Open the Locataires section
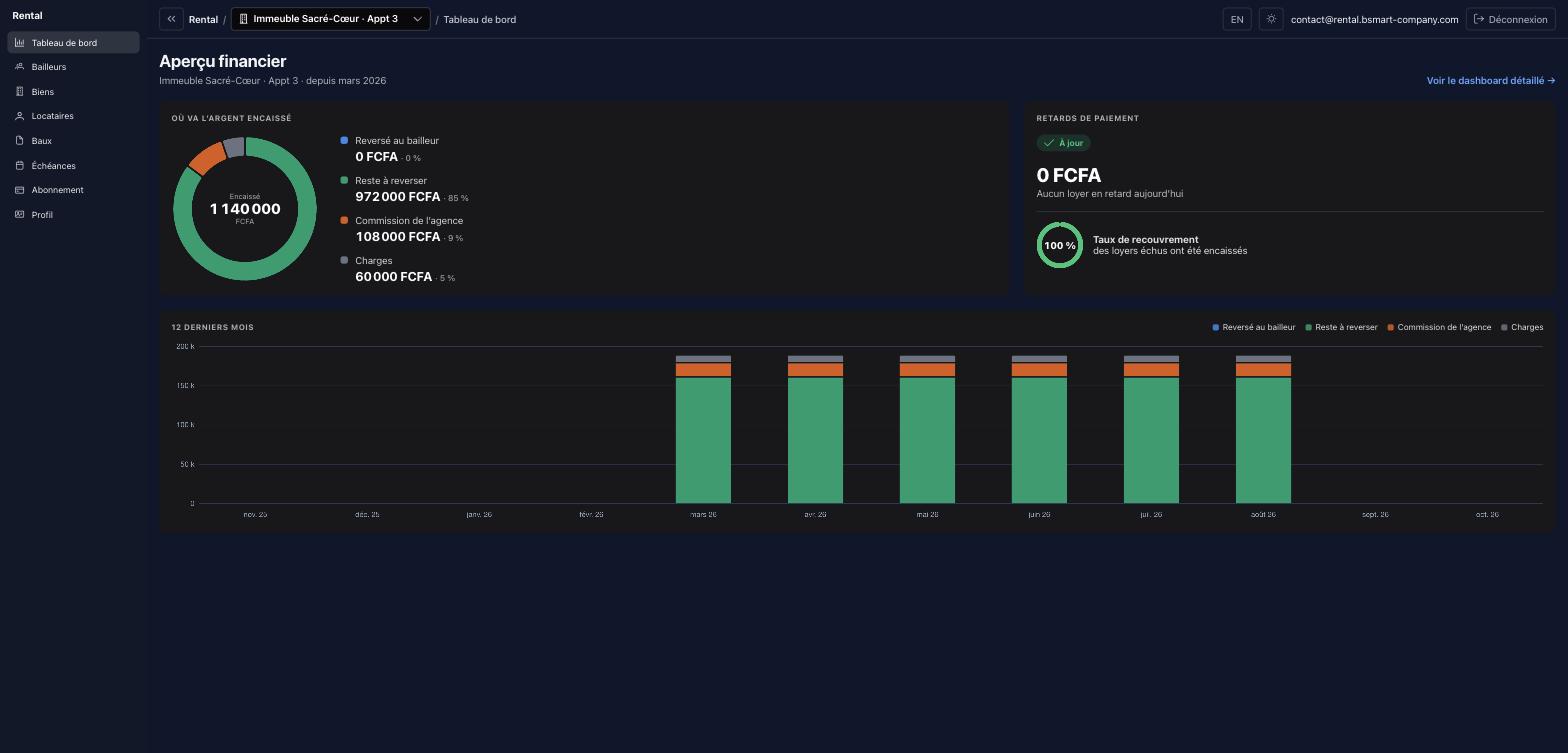Screen dimensions: 1568x753 tap(73, 116)
